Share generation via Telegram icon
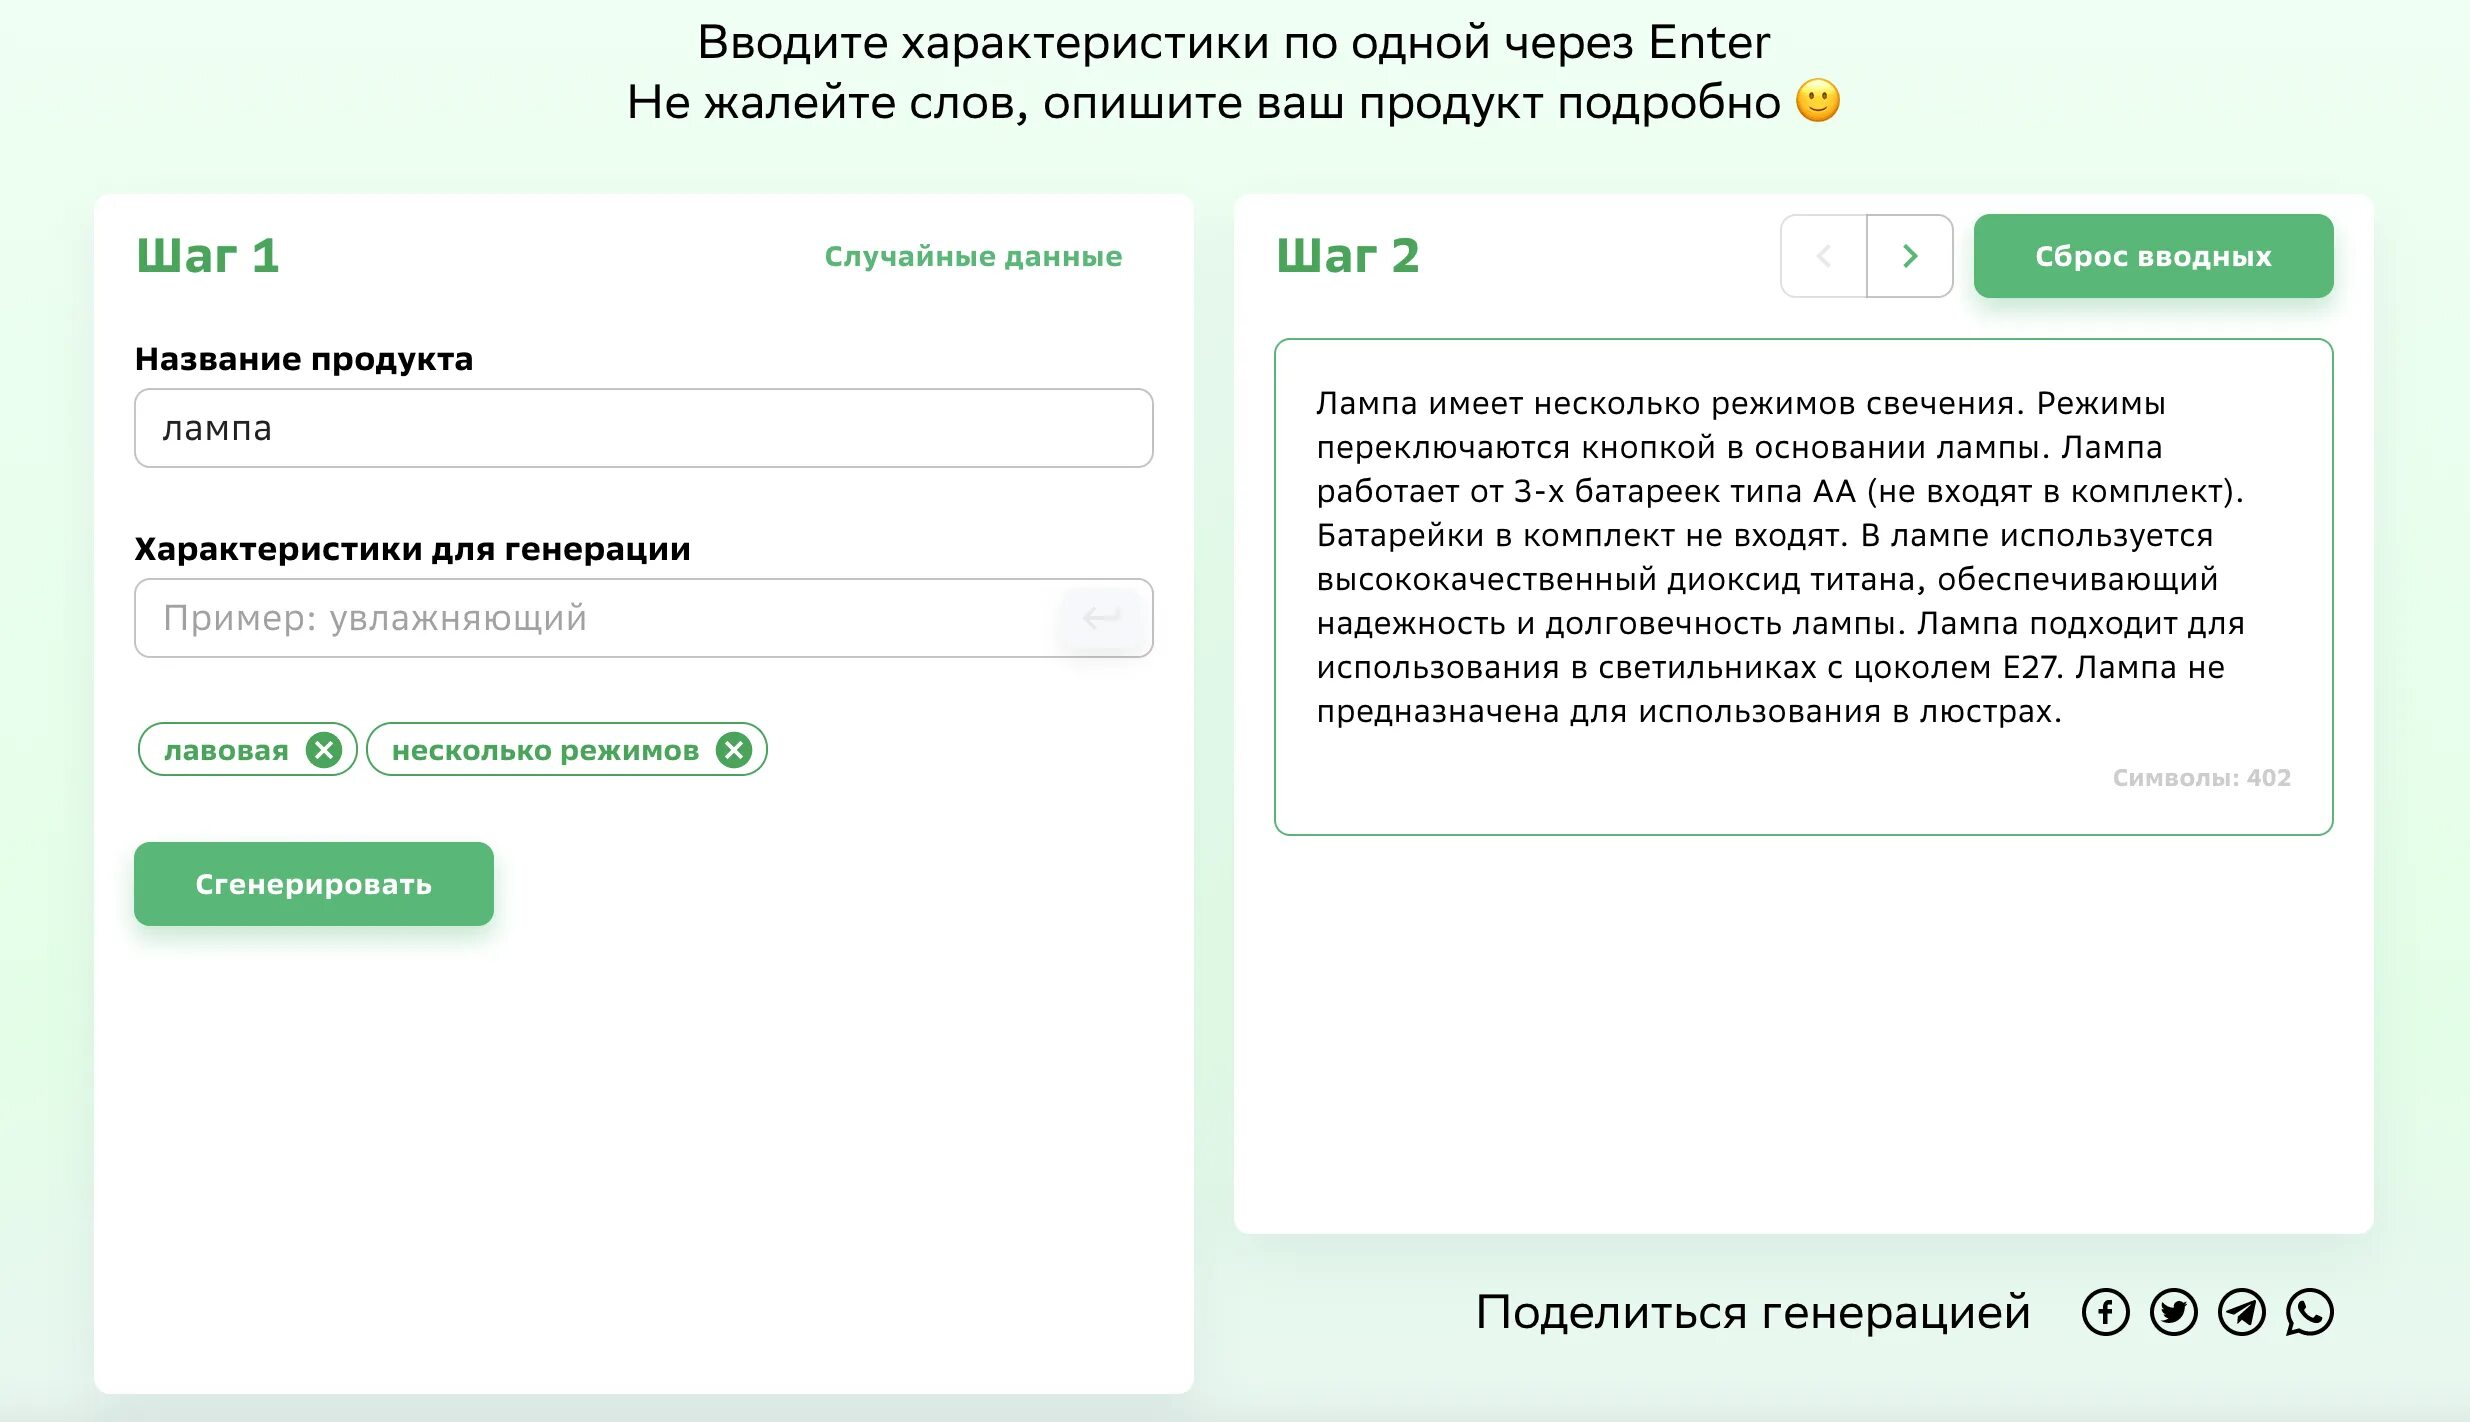 (x=2241, y=1312)
